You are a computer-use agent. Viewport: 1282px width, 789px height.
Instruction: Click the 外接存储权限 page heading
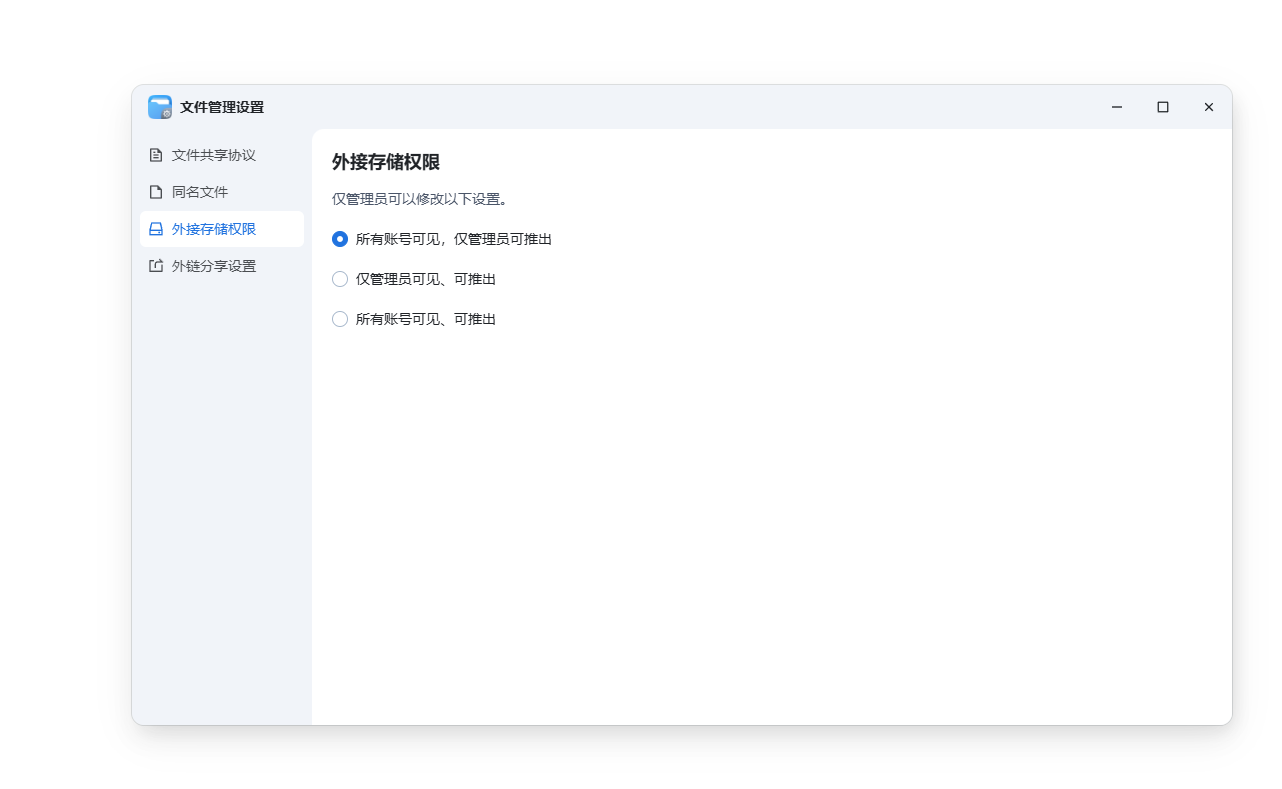point(386,162)
